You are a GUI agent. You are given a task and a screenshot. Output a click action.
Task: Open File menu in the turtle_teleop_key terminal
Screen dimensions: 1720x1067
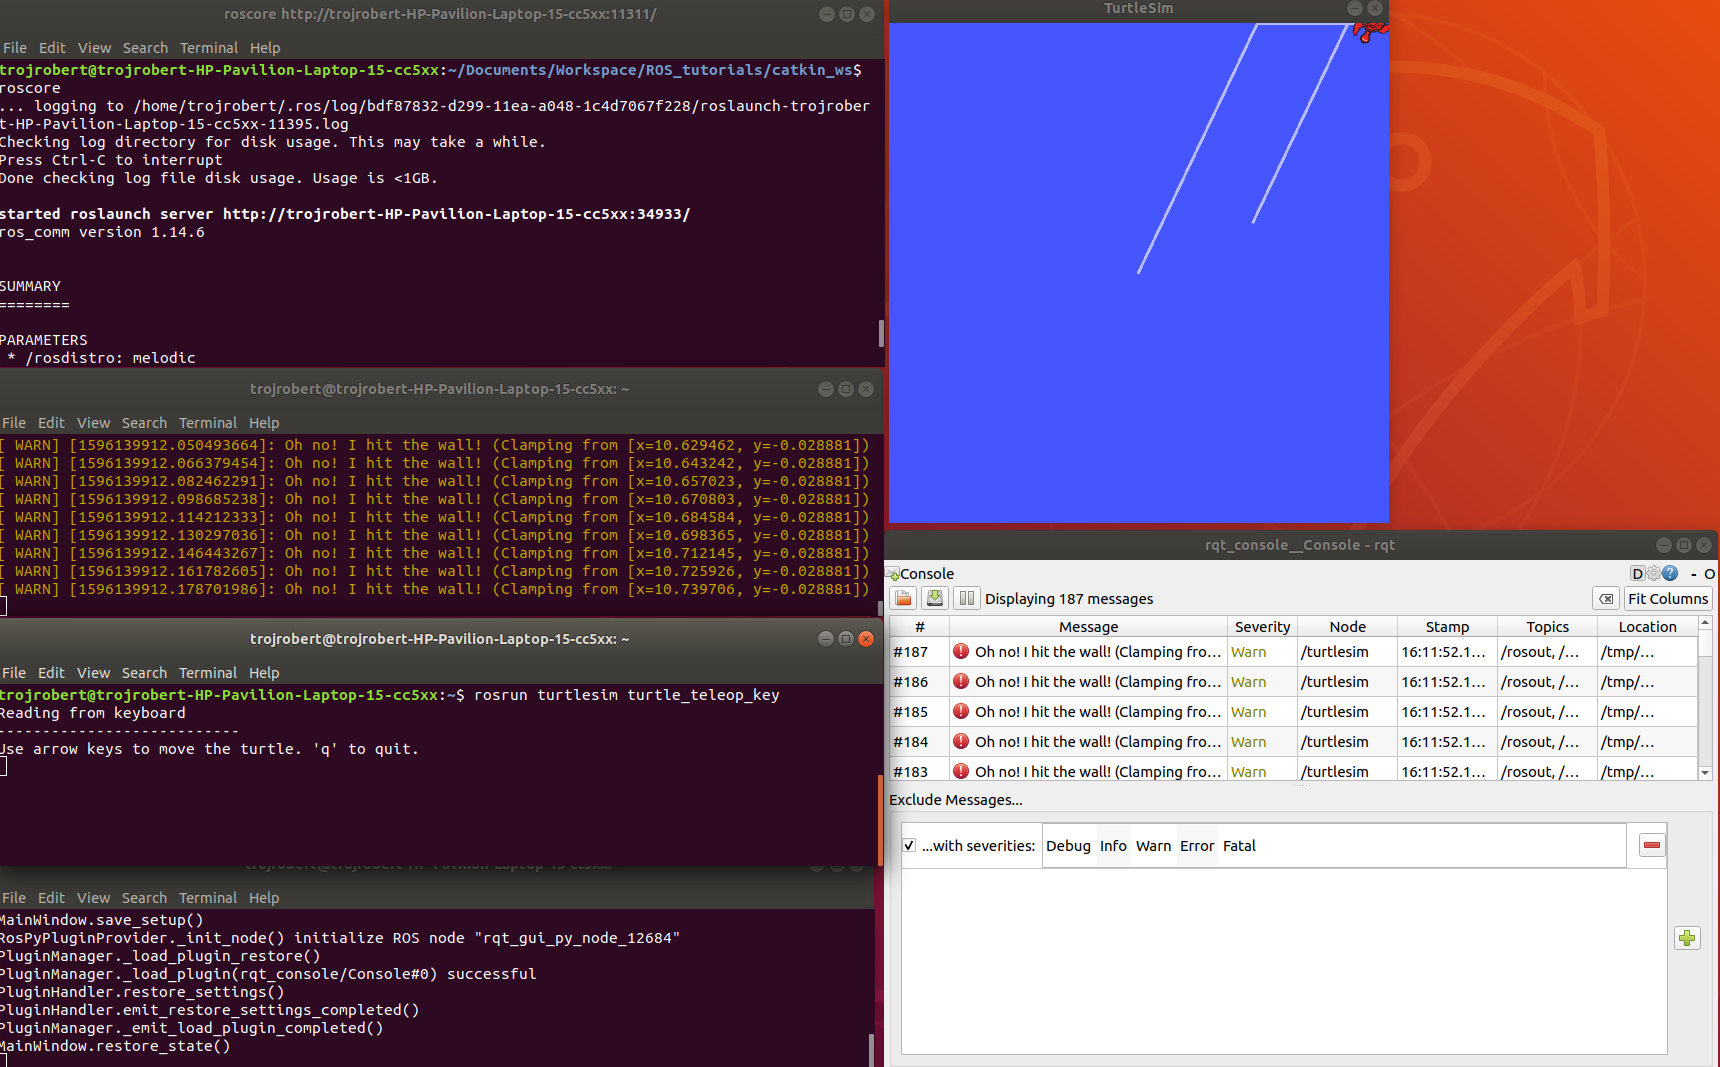point(14,673)
